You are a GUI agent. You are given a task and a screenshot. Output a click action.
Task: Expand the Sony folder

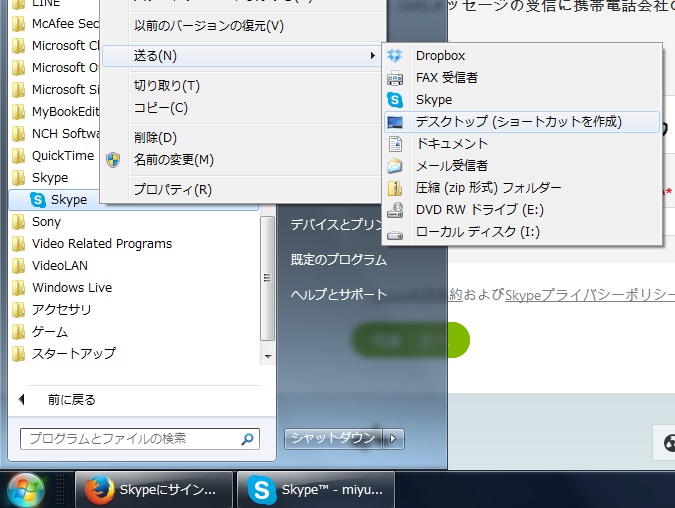(134, 222)
